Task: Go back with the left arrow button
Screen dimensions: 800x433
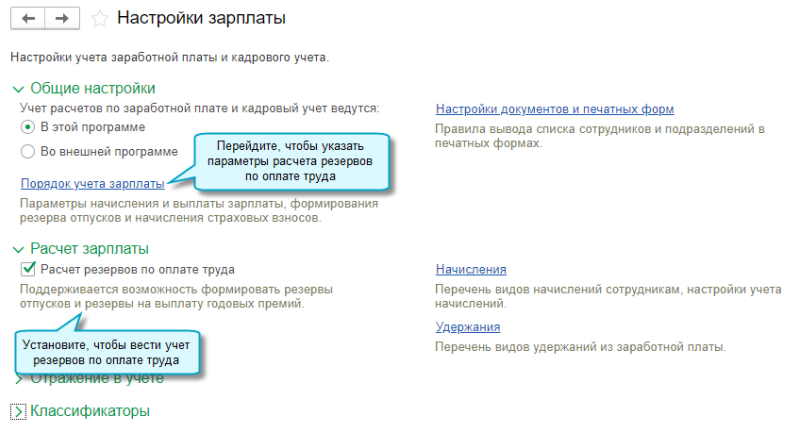Action: 28,19
